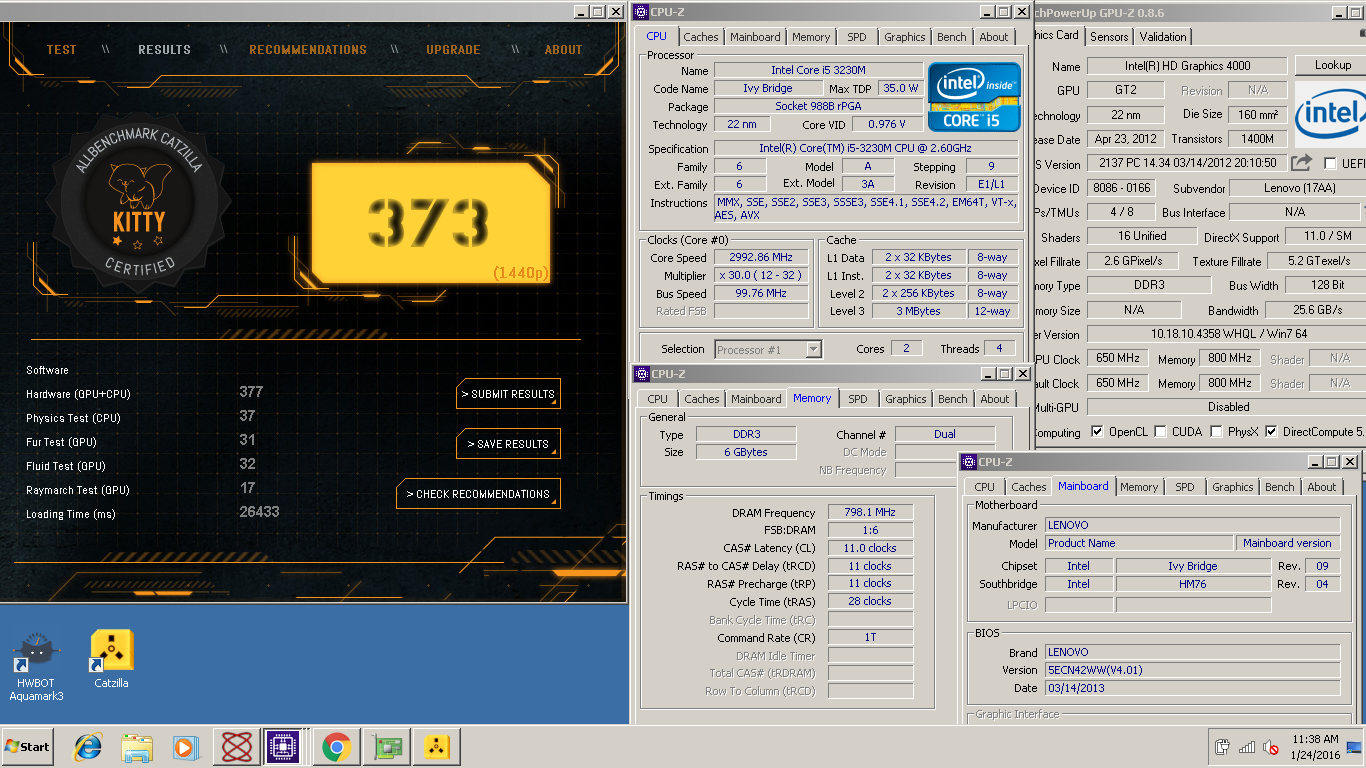The image size is (1366, 768).
Task: Open Bench tab in CPU-Z processor window
Action: [952, 37]
